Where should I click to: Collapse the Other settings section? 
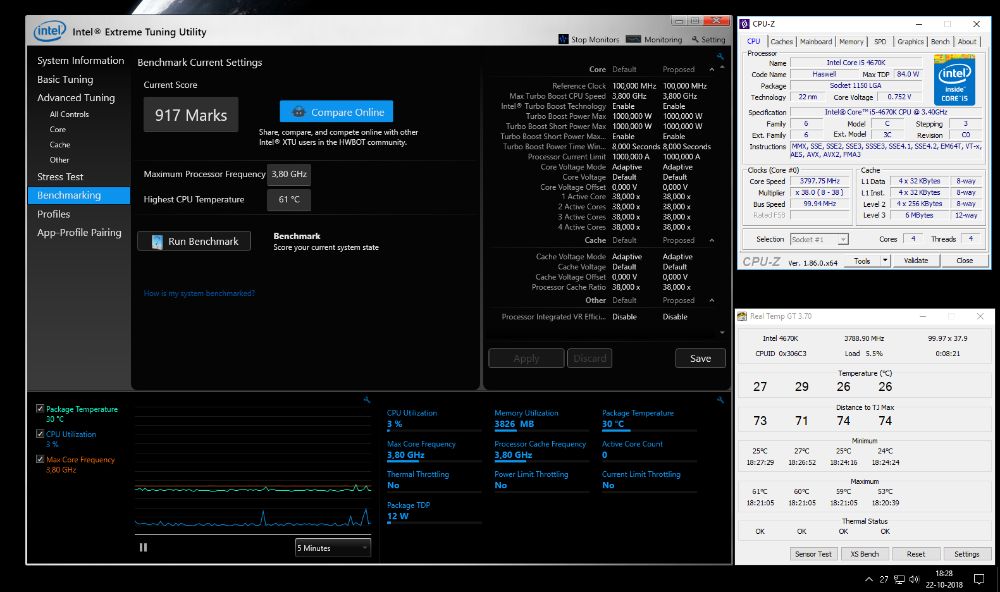pos(712,300)
